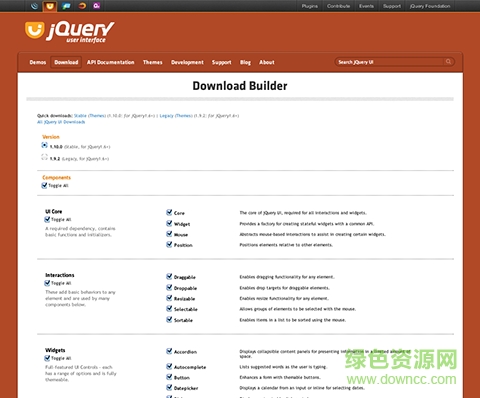Screen dimensions: 480x398
Task: Uncheck the Autocomplete widget
Action: 169,366
